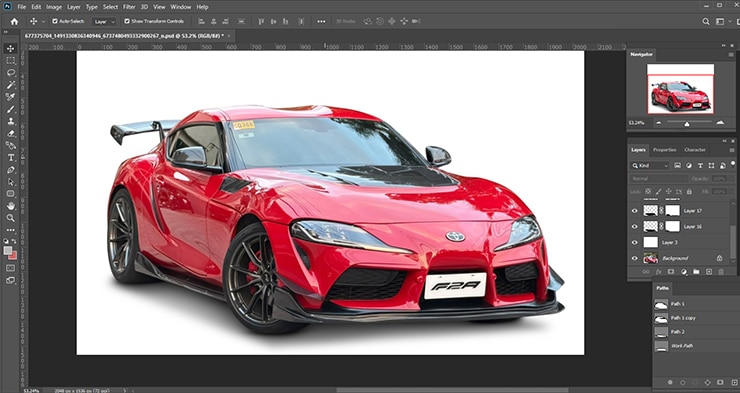Select the Type tool
The image size is (740, 393).
click(10, 158)
